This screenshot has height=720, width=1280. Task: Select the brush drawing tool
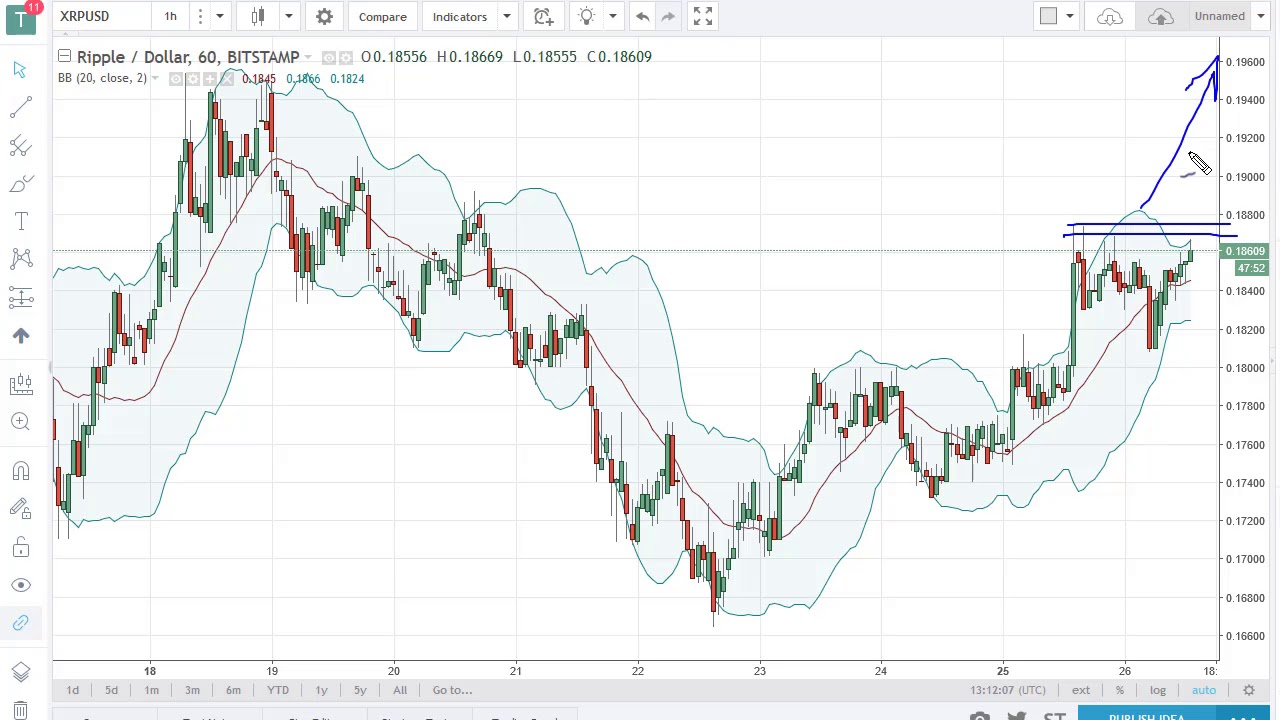(x=20, y=184)
